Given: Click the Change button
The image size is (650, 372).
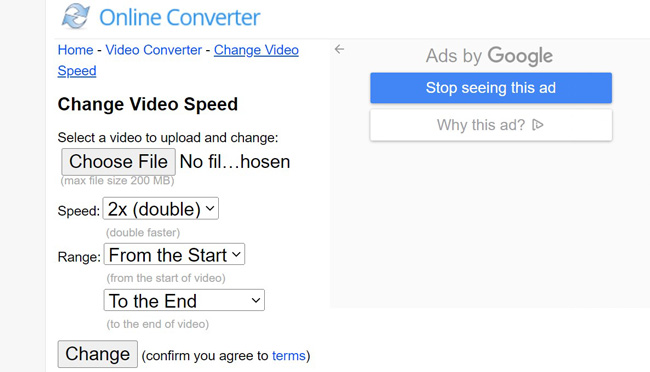Looking at the screenshot, I should (x=97, y=354).
